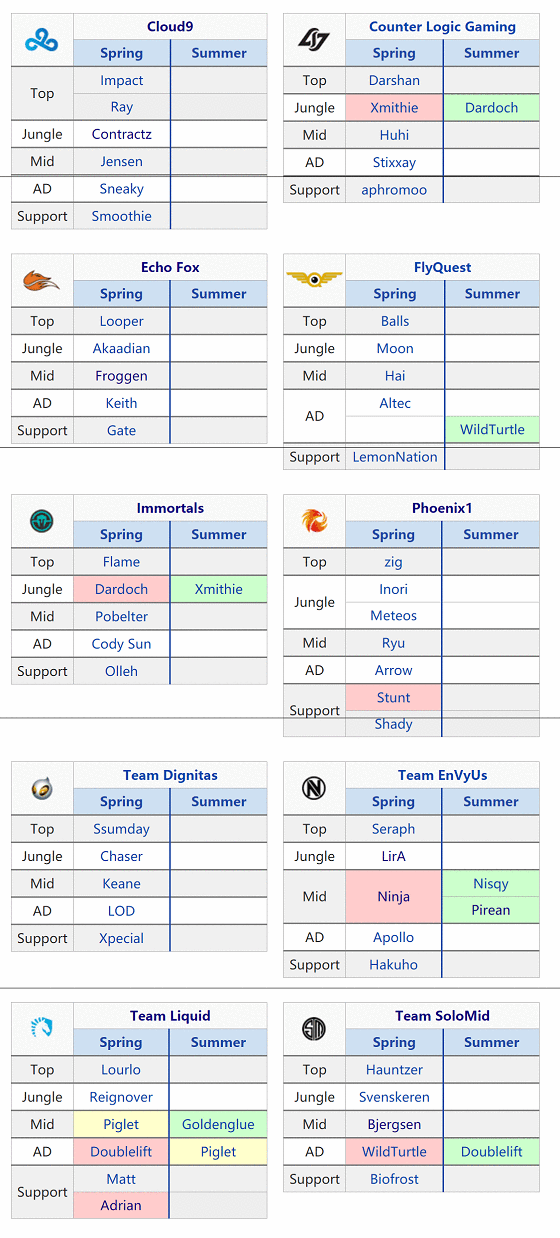
Task: Select the Team Liquid horse logo
Action: tap(42, 1028)
